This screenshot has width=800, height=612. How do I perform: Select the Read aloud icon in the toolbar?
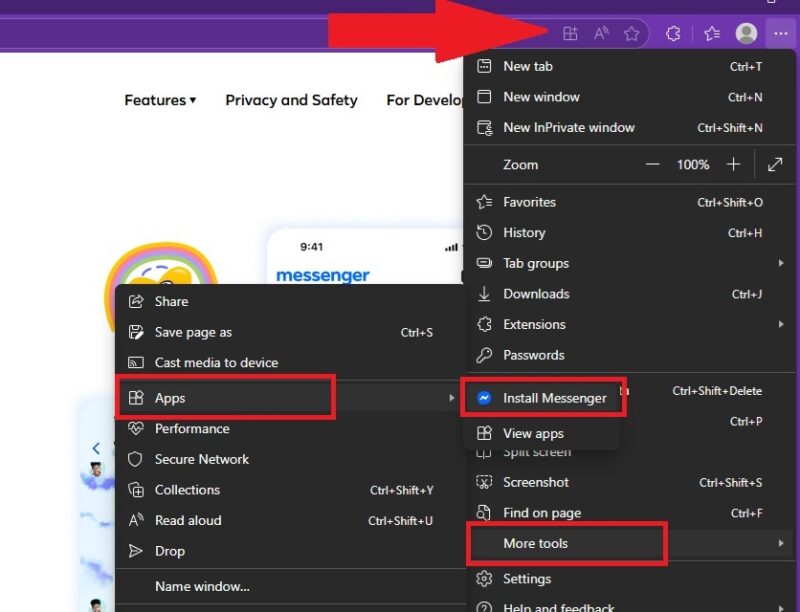[601, 33]
